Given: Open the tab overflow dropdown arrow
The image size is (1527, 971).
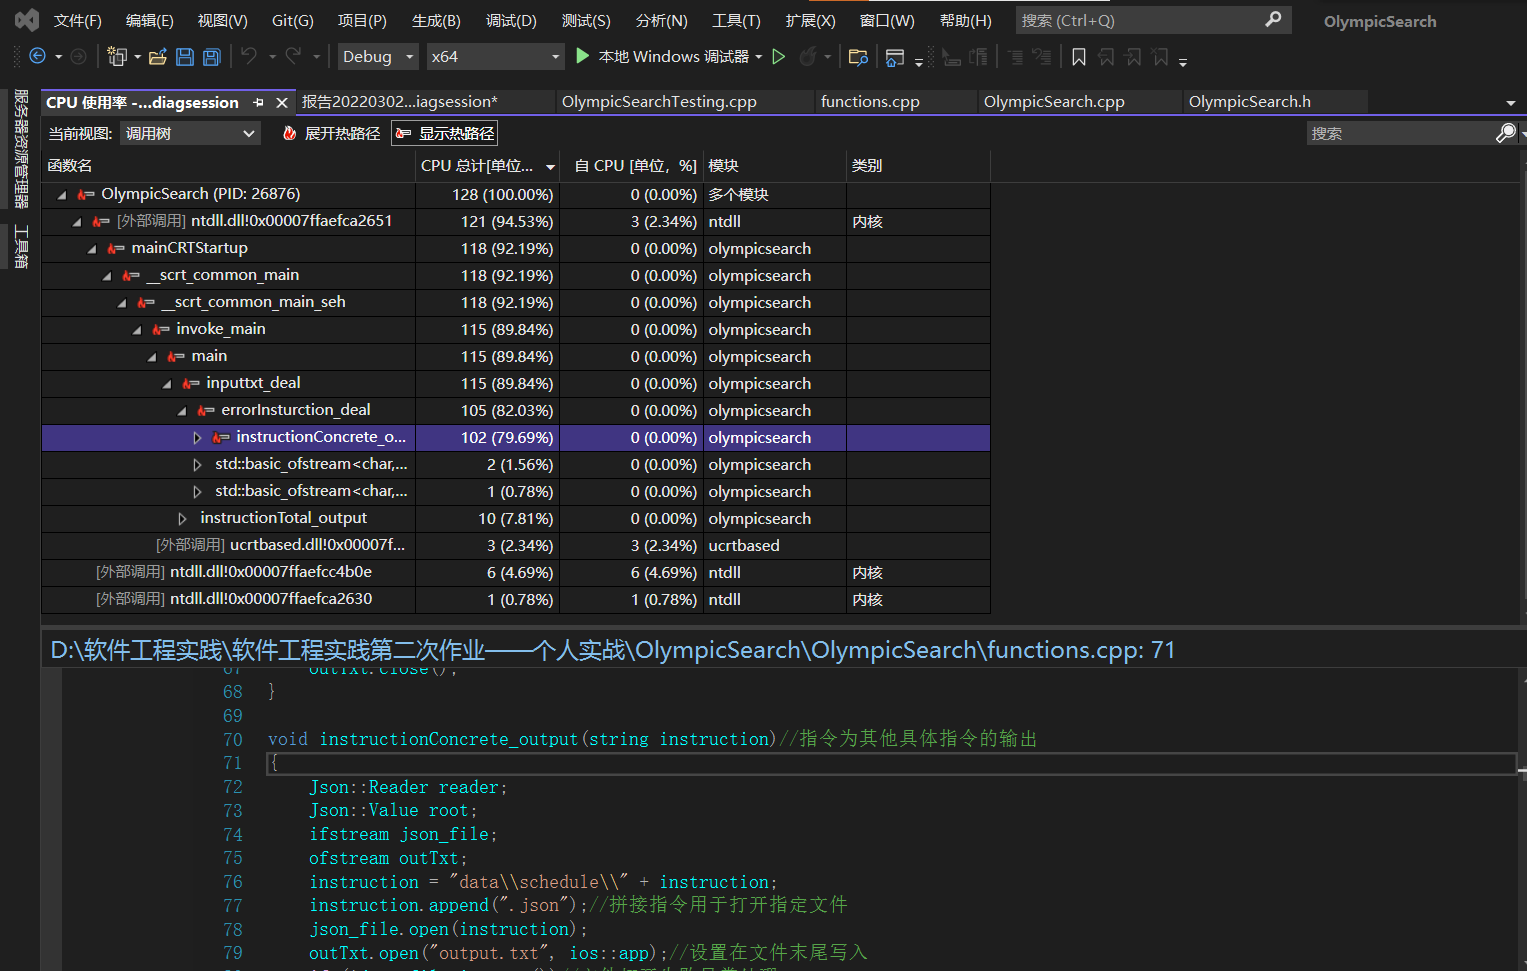Looking at the screenshot, I should [1510, 103].
